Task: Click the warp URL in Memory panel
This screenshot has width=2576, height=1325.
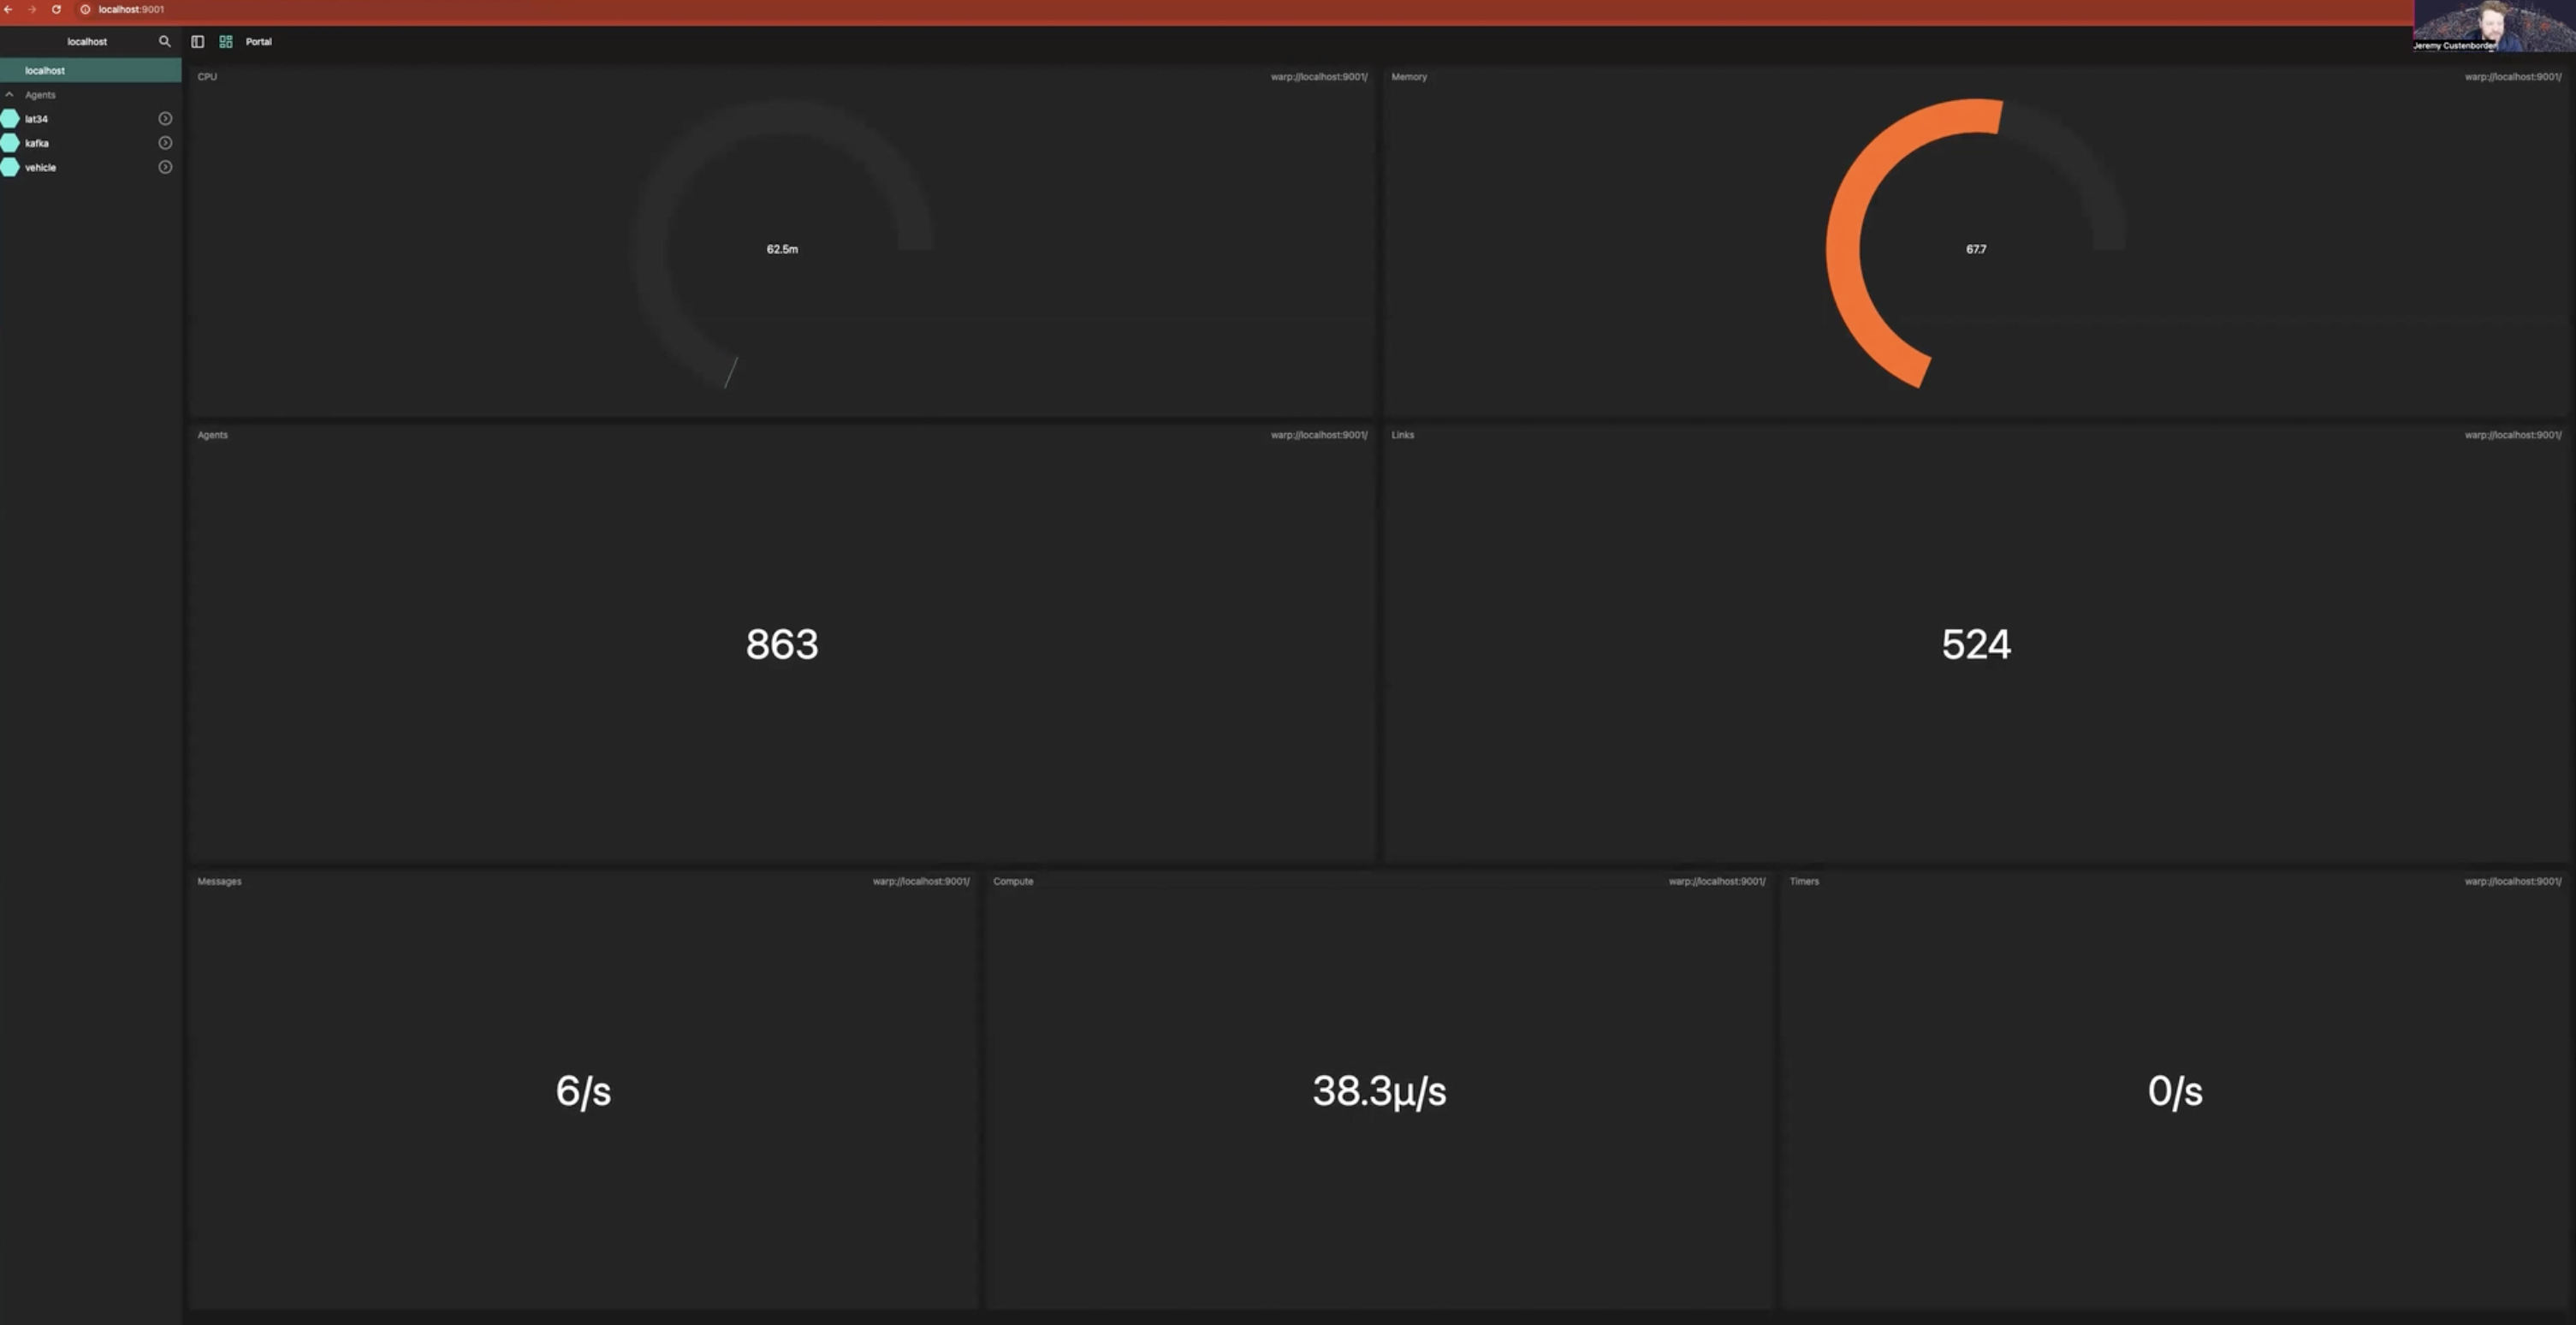Action: [2513, 76]
